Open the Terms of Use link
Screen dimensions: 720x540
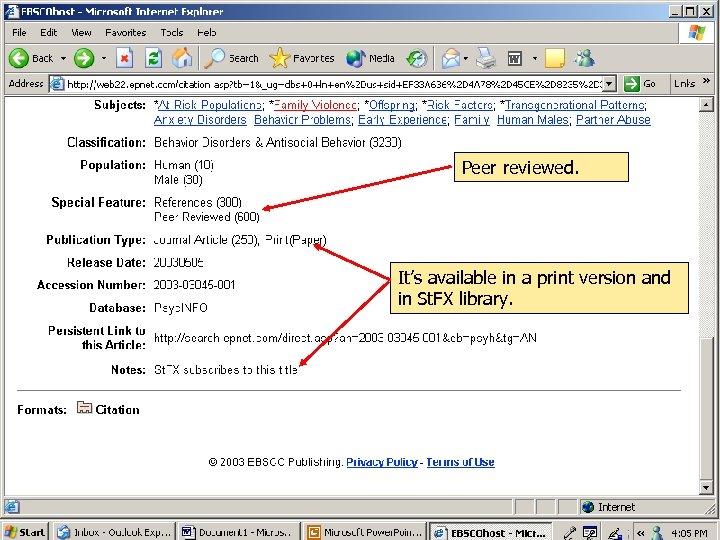point(460,462)
